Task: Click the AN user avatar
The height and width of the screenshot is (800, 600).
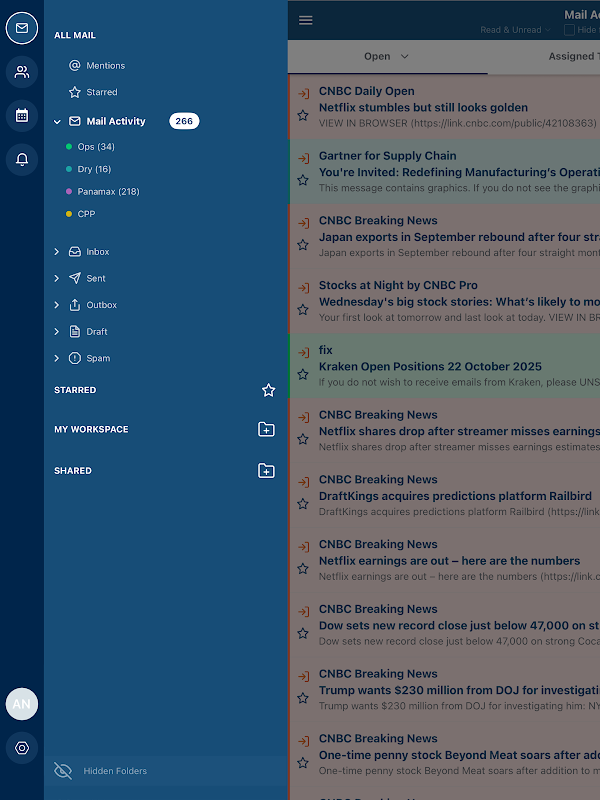Action: tap(21, 704)
